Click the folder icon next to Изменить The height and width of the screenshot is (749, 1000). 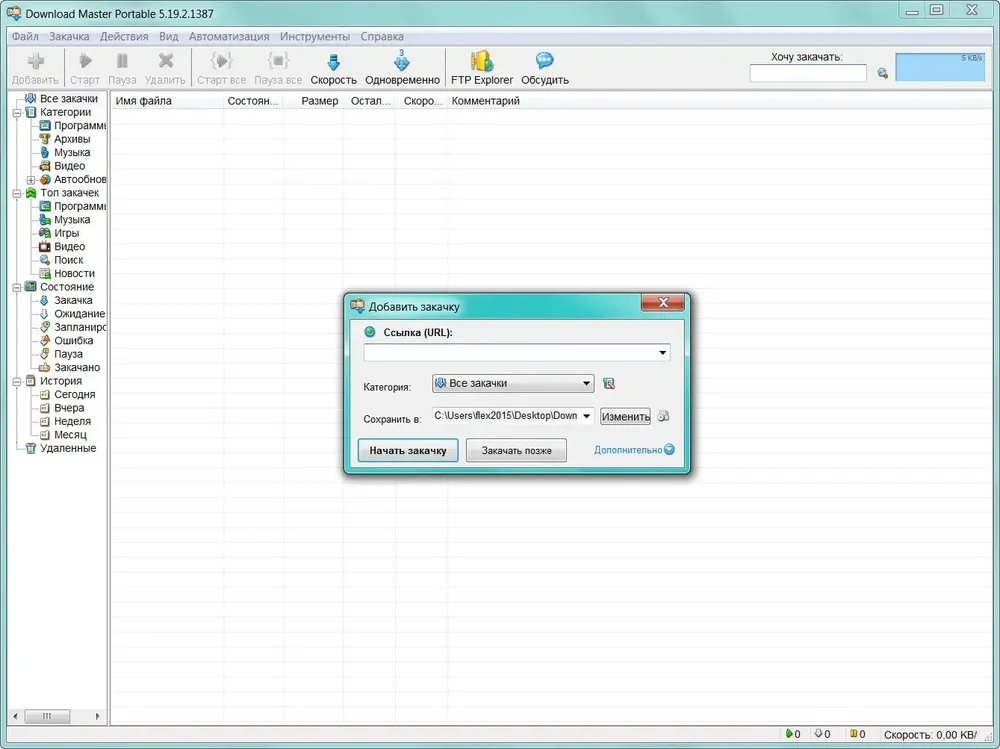tap(663, 416)
